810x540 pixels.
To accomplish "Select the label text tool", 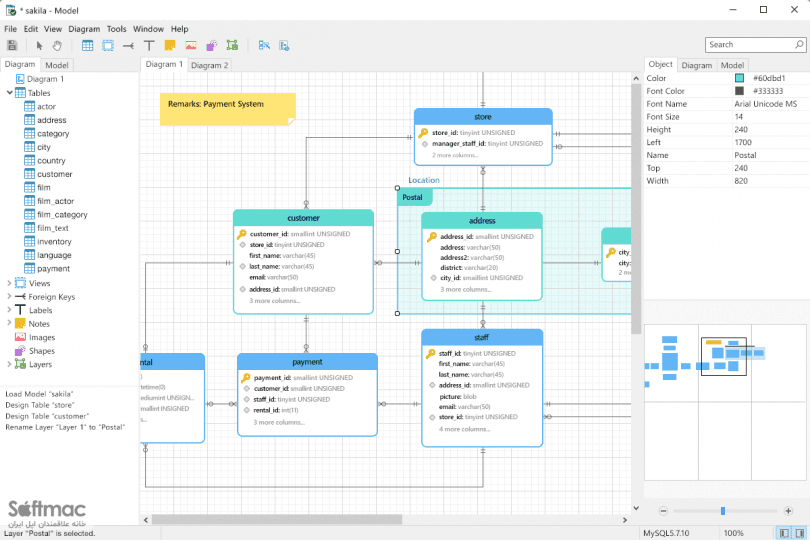I will pos(149,45).
